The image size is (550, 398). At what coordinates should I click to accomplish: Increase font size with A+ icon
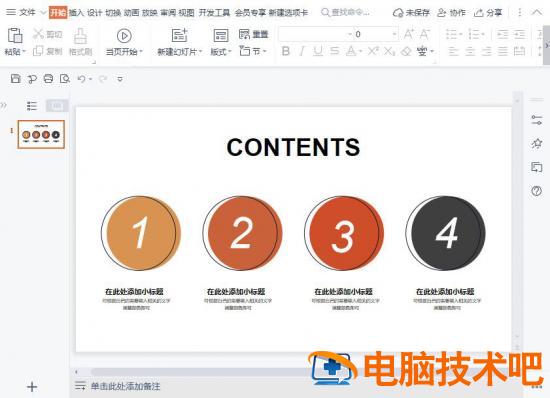(x=409, y=34)
